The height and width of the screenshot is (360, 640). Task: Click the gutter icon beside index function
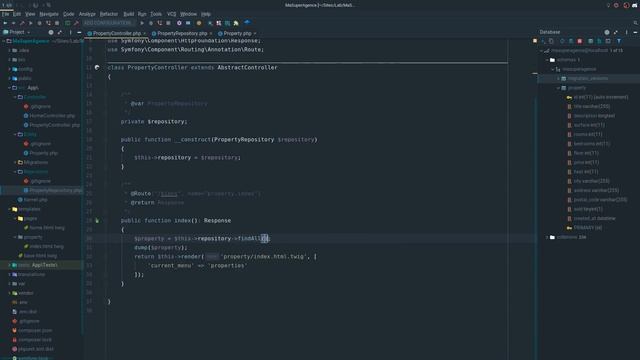[97, 220]
